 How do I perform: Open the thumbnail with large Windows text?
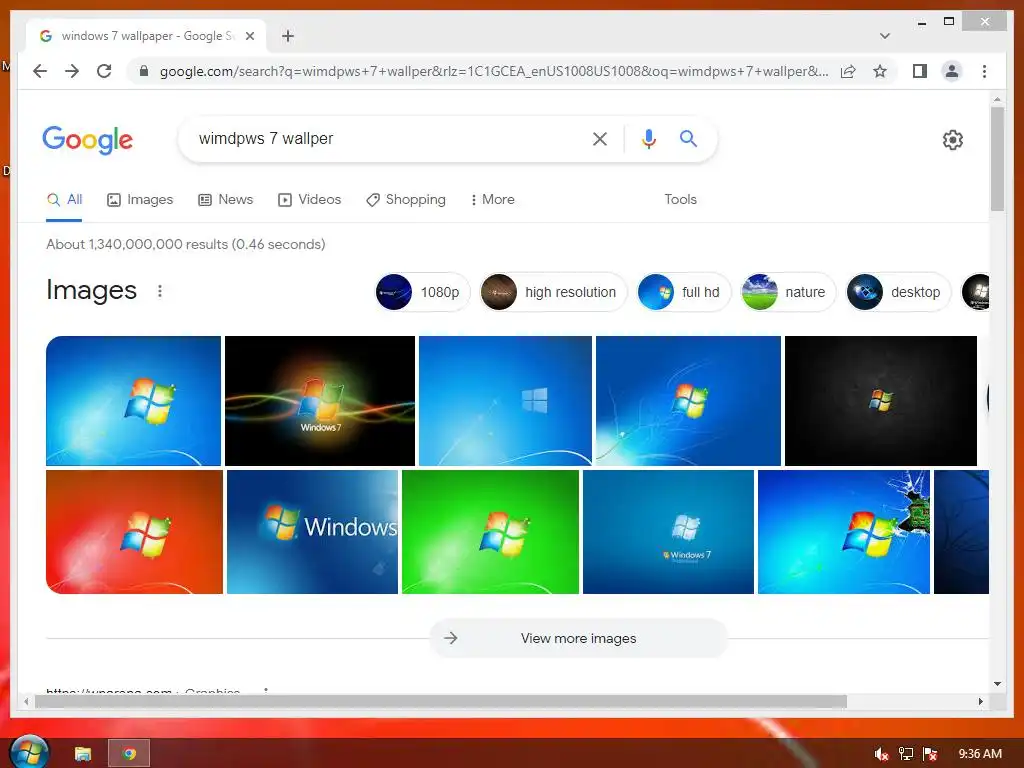[x=312, y=532]
